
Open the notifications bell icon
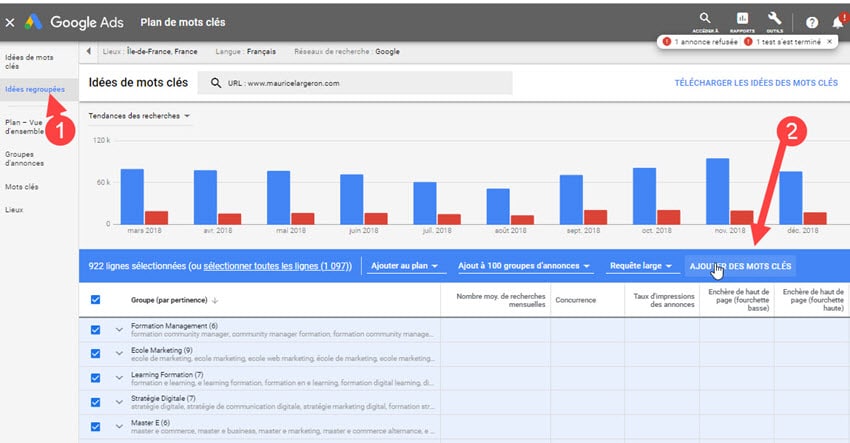(837, 21)
